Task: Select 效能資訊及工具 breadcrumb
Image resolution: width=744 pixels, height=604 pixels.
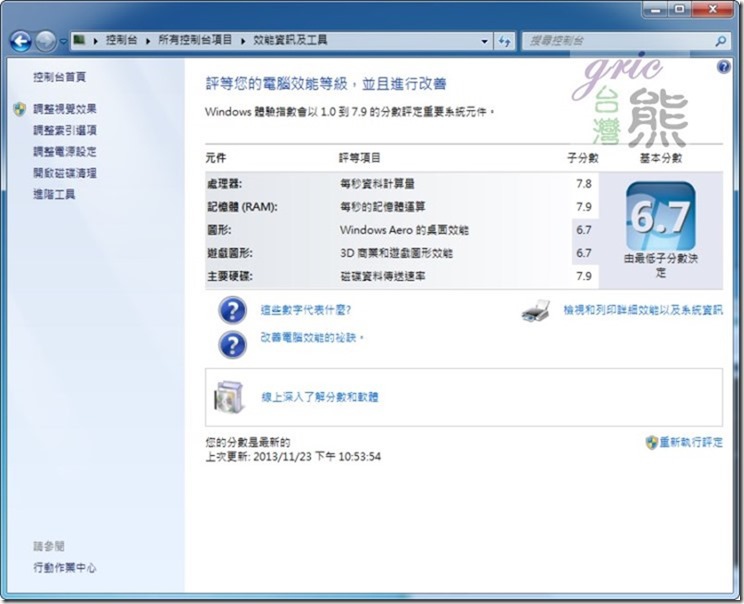Action: [290, 40]
